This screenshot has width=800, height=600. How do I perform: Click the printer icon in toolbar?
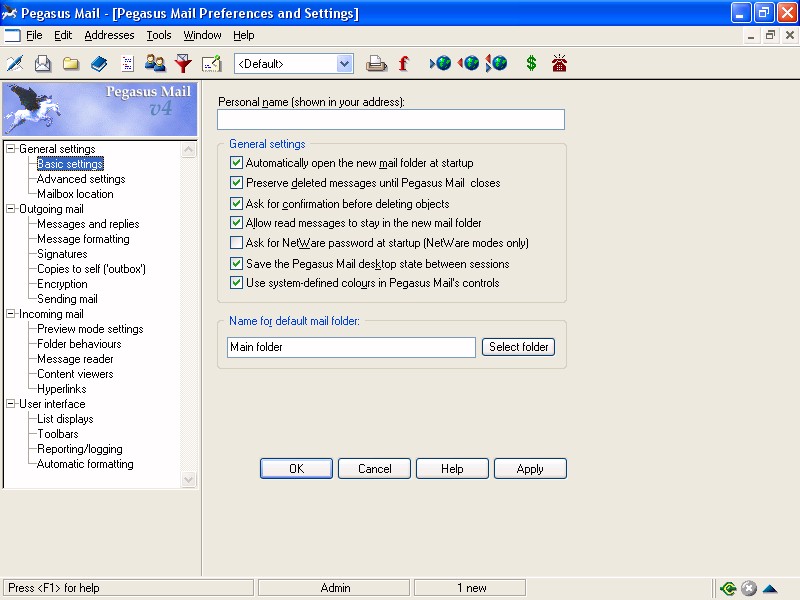pyautogui.click(x=376, y=64)
